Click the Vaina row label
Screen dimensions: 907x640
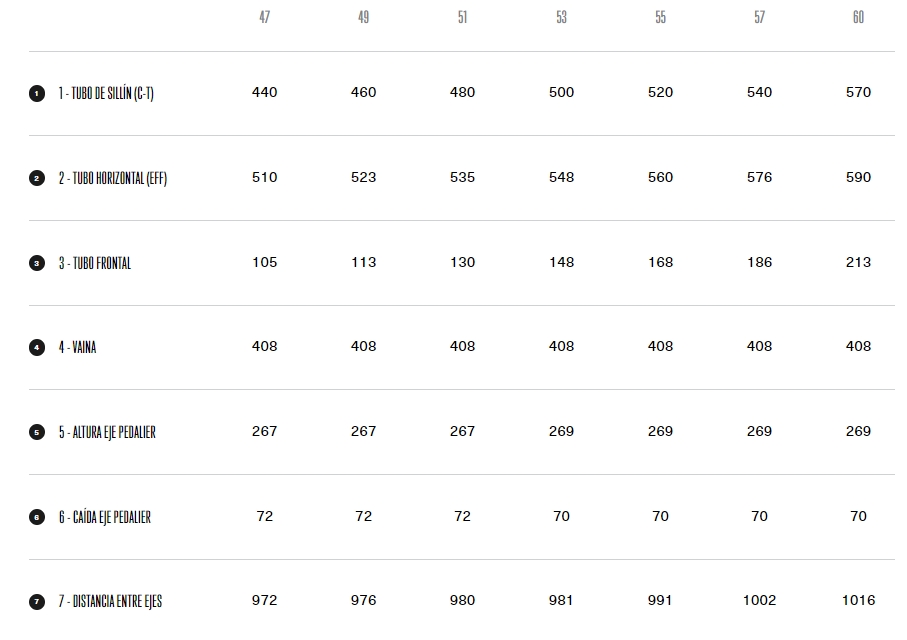point(78,347)
